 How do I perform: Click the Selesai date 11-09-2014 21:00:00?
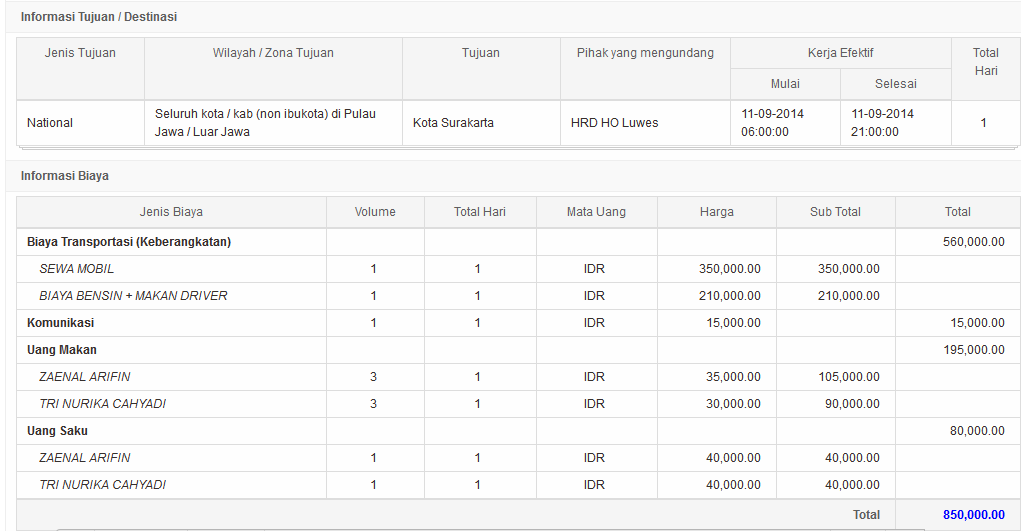882,123
